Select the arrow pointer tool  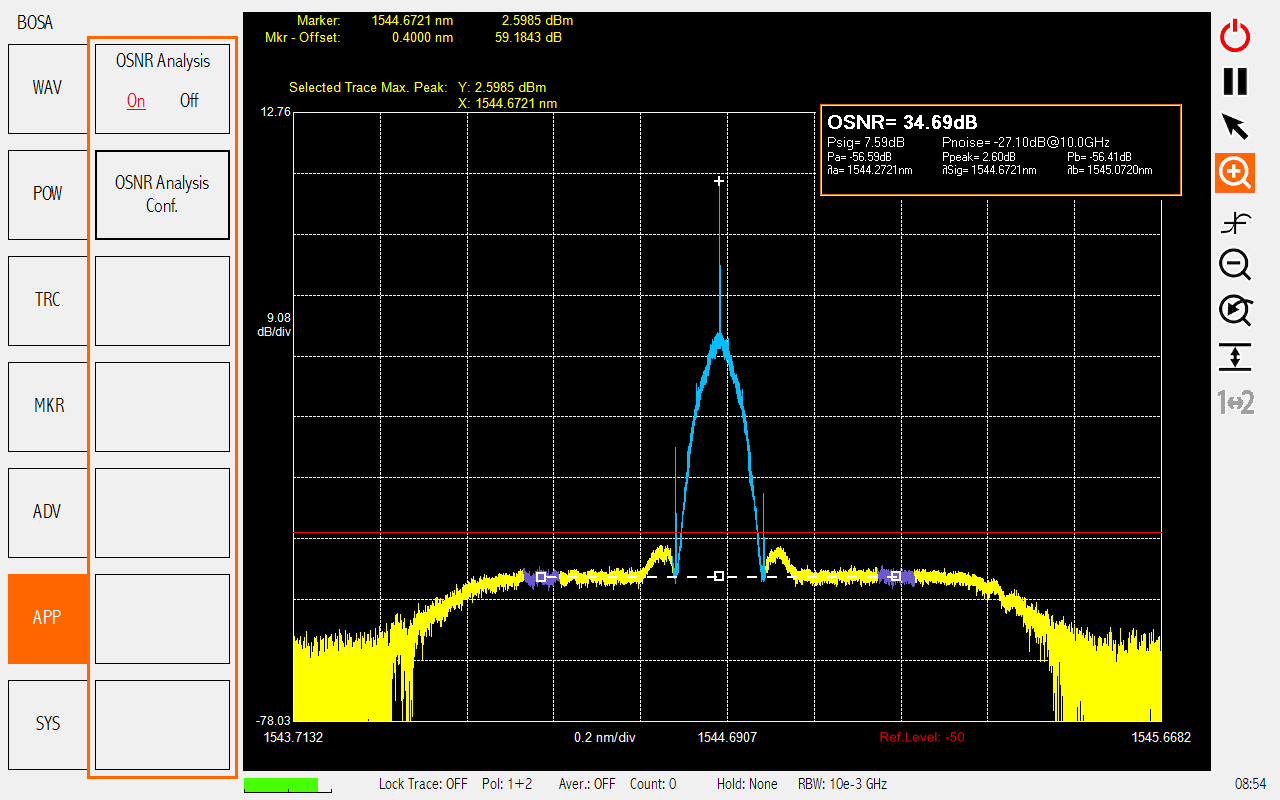tap(1235, 127)
